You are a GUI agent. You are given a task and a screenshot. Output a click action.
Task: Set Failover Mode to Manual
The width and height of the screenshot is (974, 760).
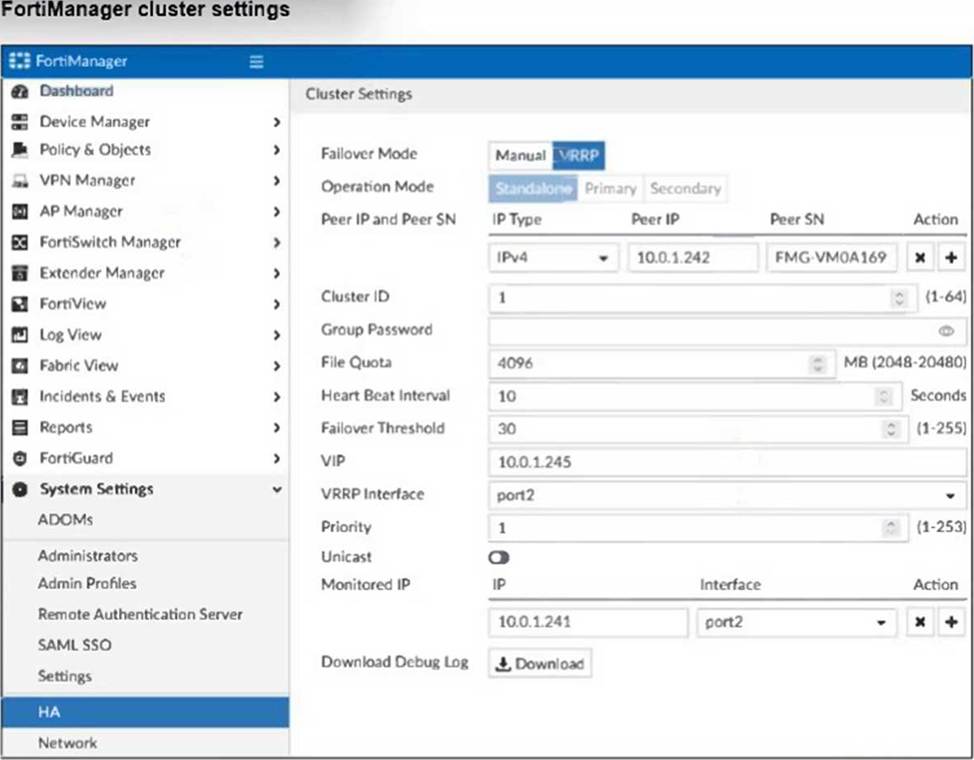pos(520,156)
